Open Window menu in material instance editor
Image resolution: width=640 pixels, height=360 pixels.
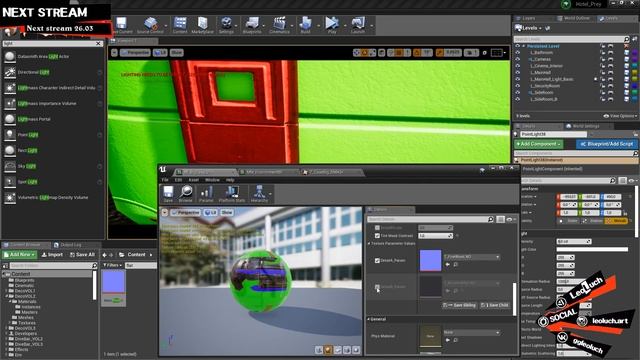click(212, 180)
